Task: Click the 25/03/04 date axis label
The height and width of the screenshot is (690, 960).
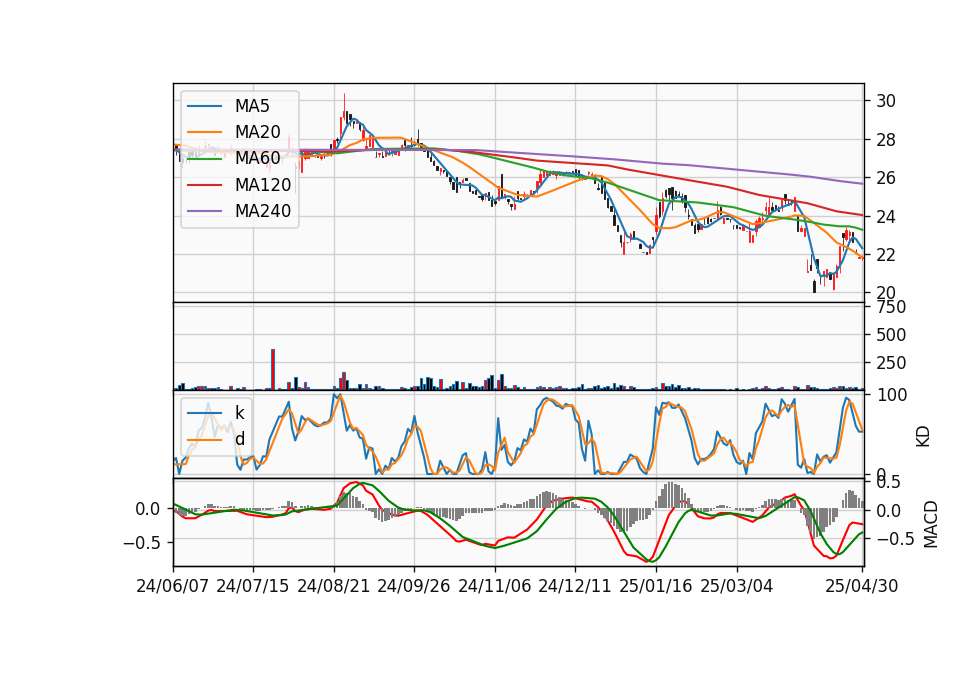Action: point(737,586)
